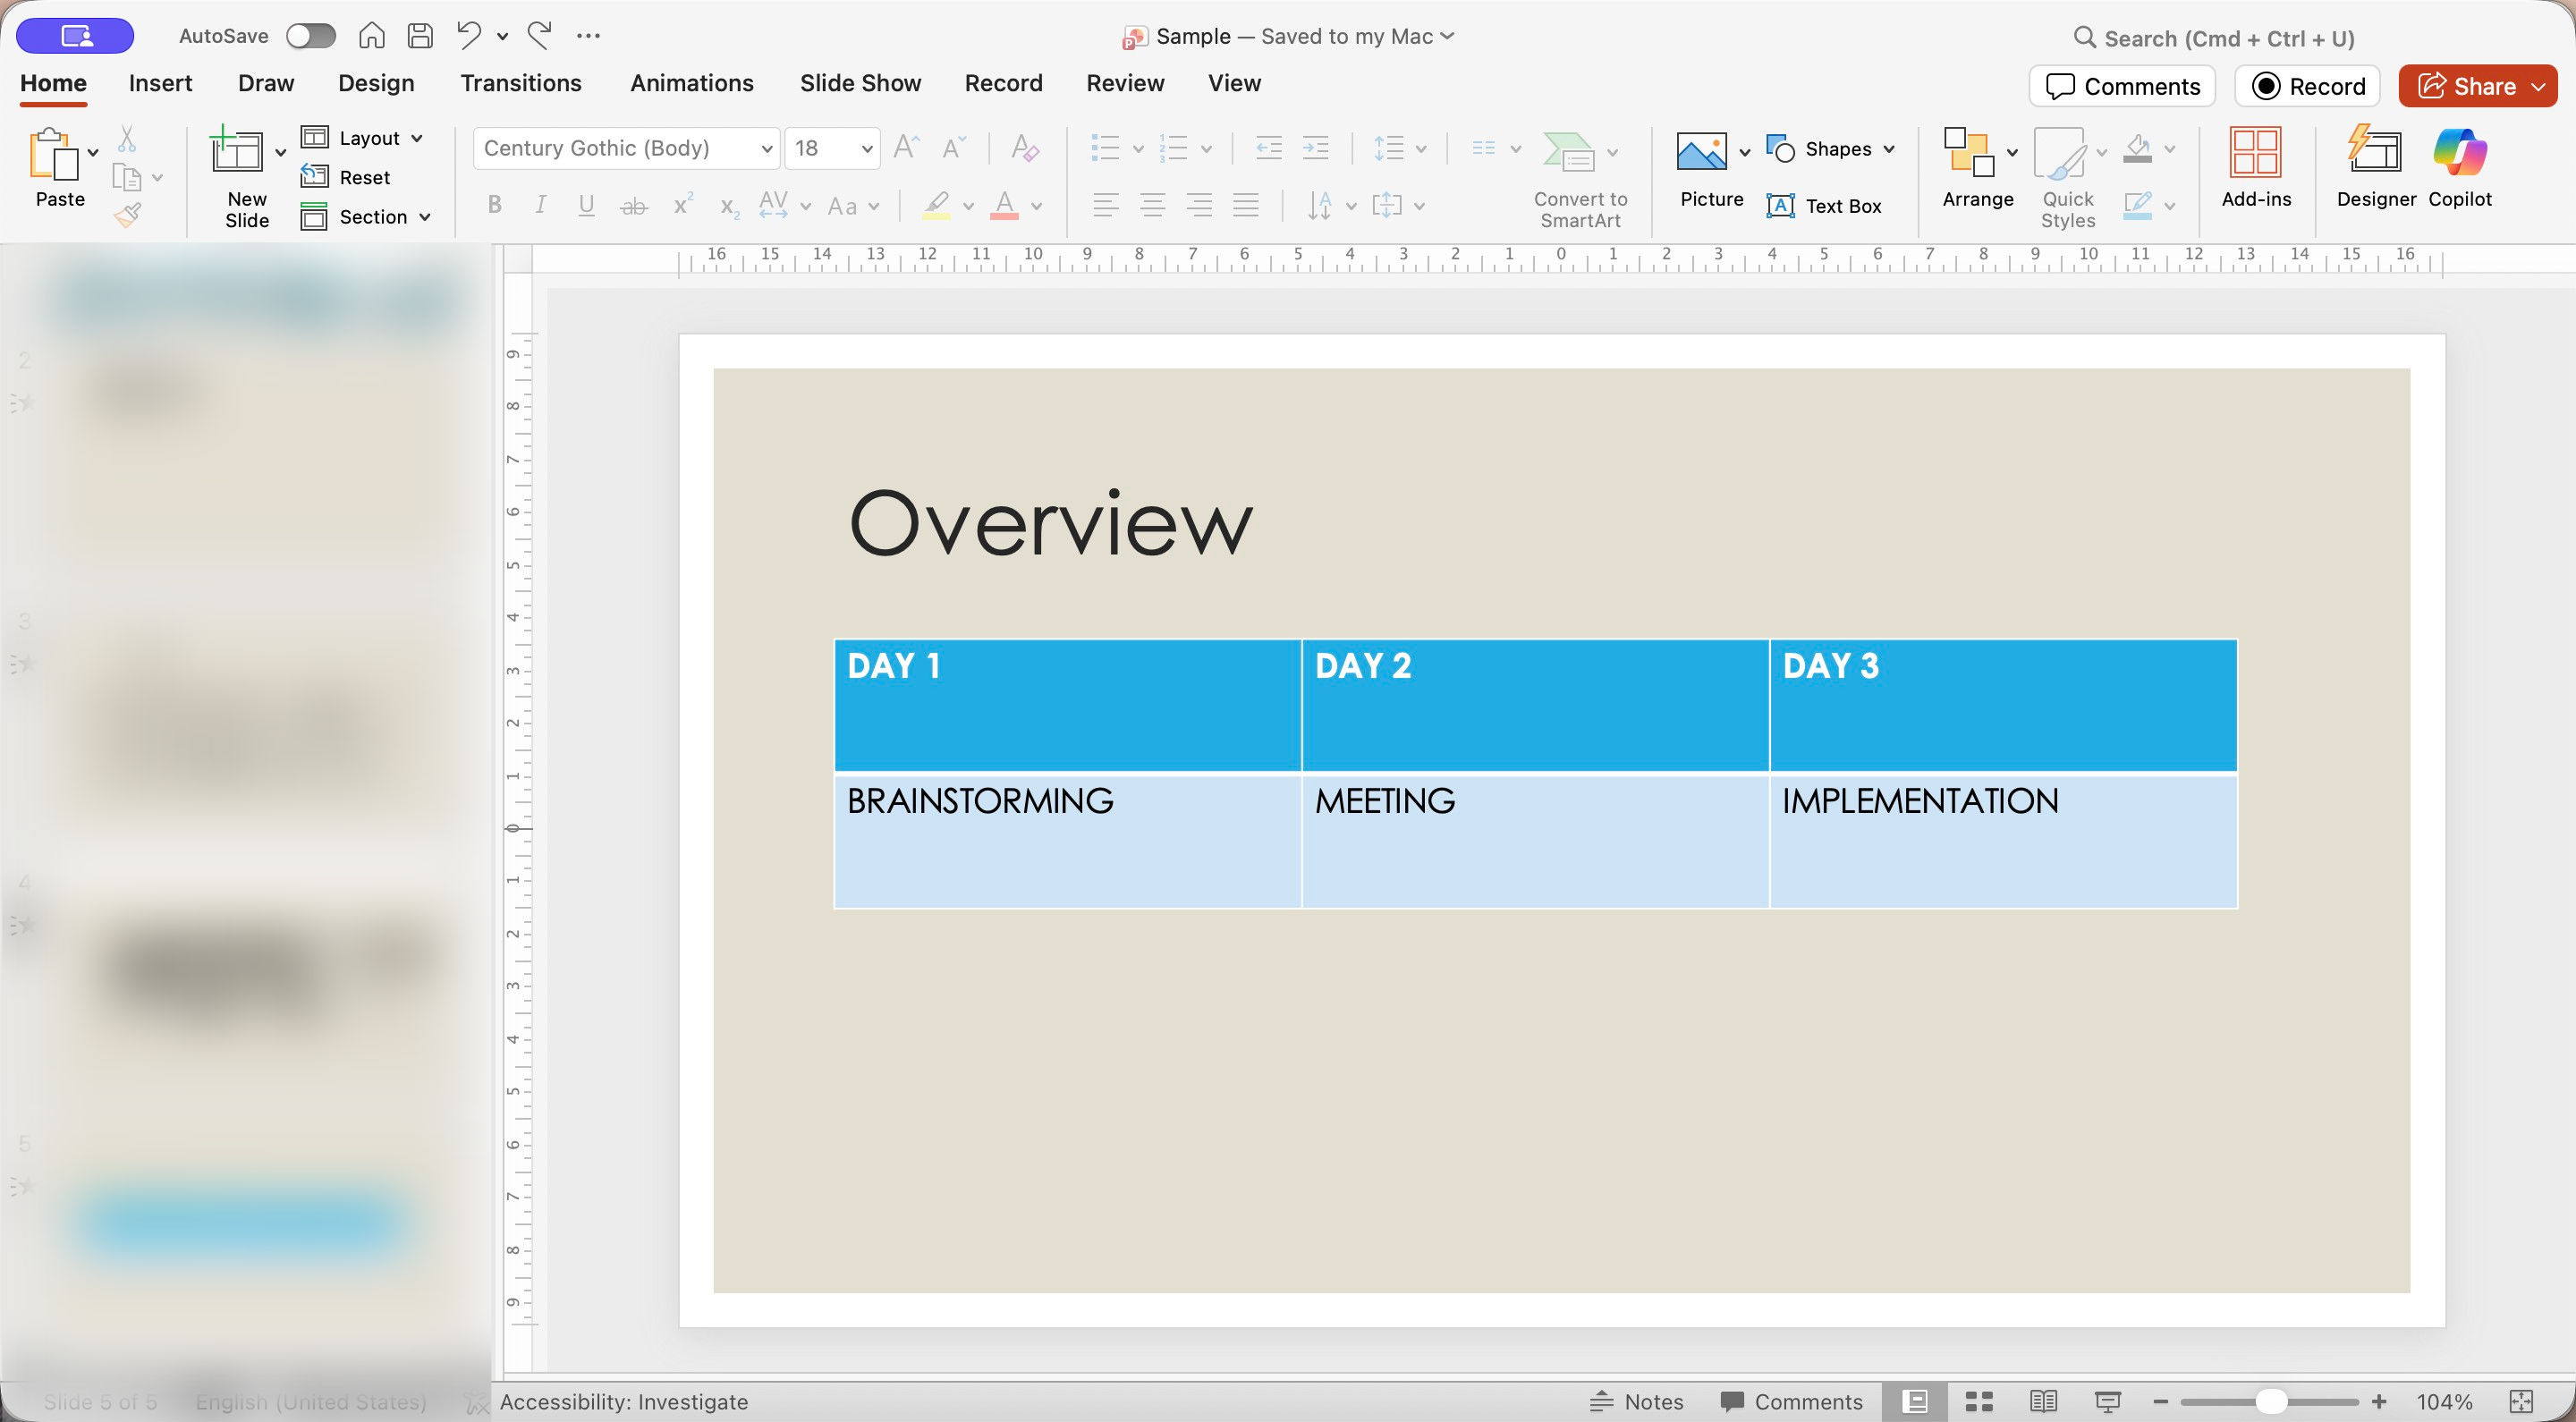
Task: Toggle the Notes pane
Action: (1637, 1402)
